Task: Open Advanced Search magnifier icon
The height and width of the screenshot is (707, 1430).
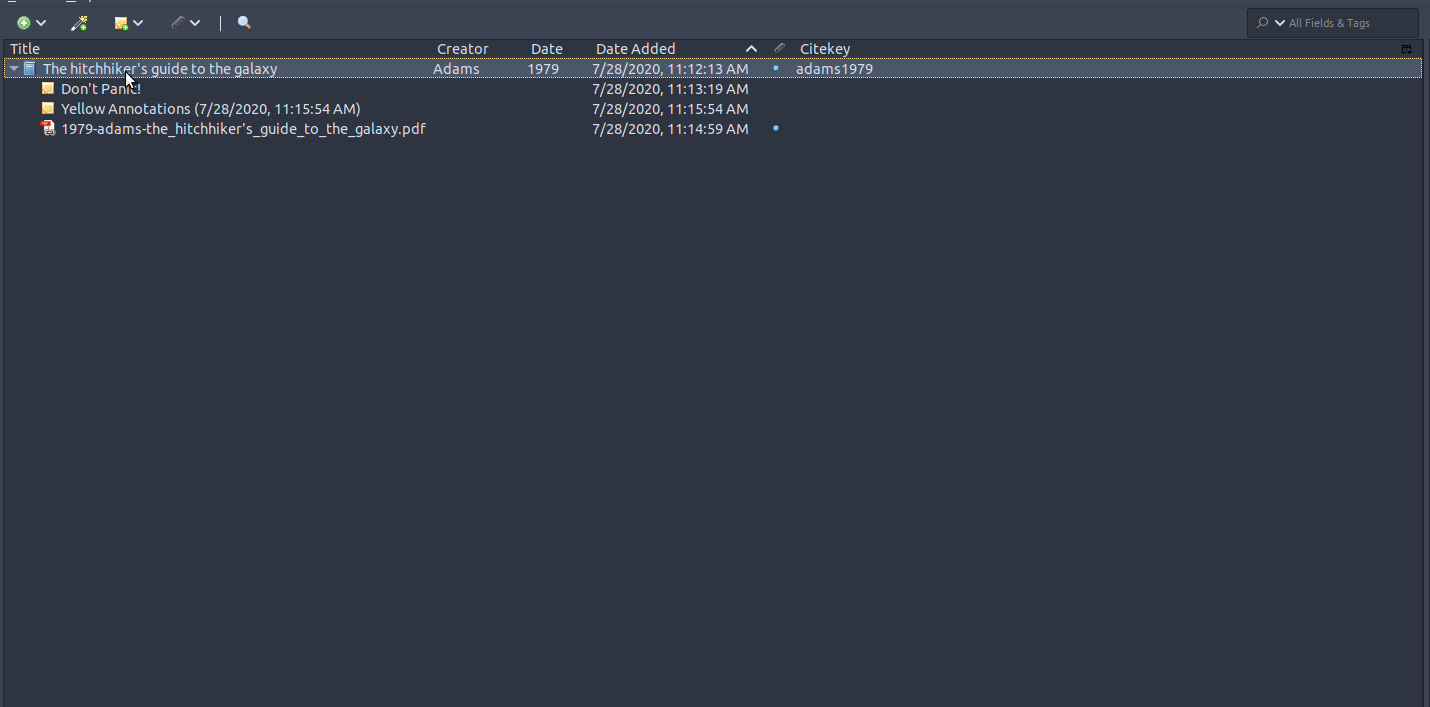Action: (244, 23)
